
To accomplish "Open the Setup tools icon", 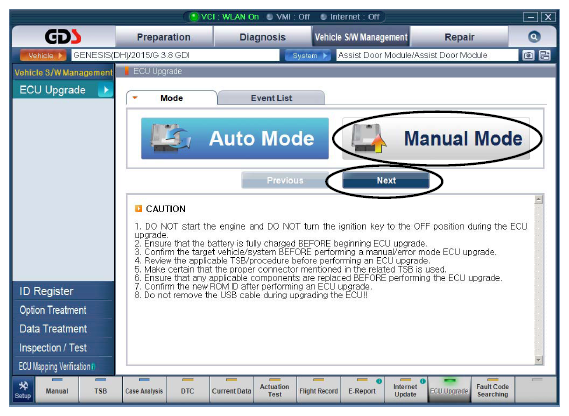I will pyautogui.click(x=23, y=390).
